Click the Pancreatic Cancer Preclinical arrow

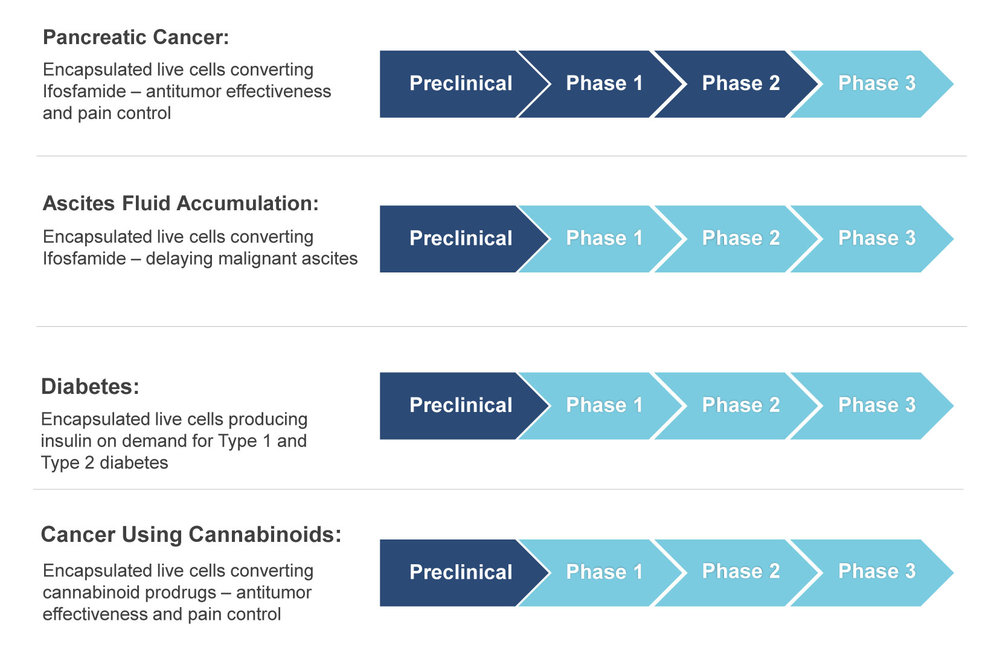tap(460, 84)
